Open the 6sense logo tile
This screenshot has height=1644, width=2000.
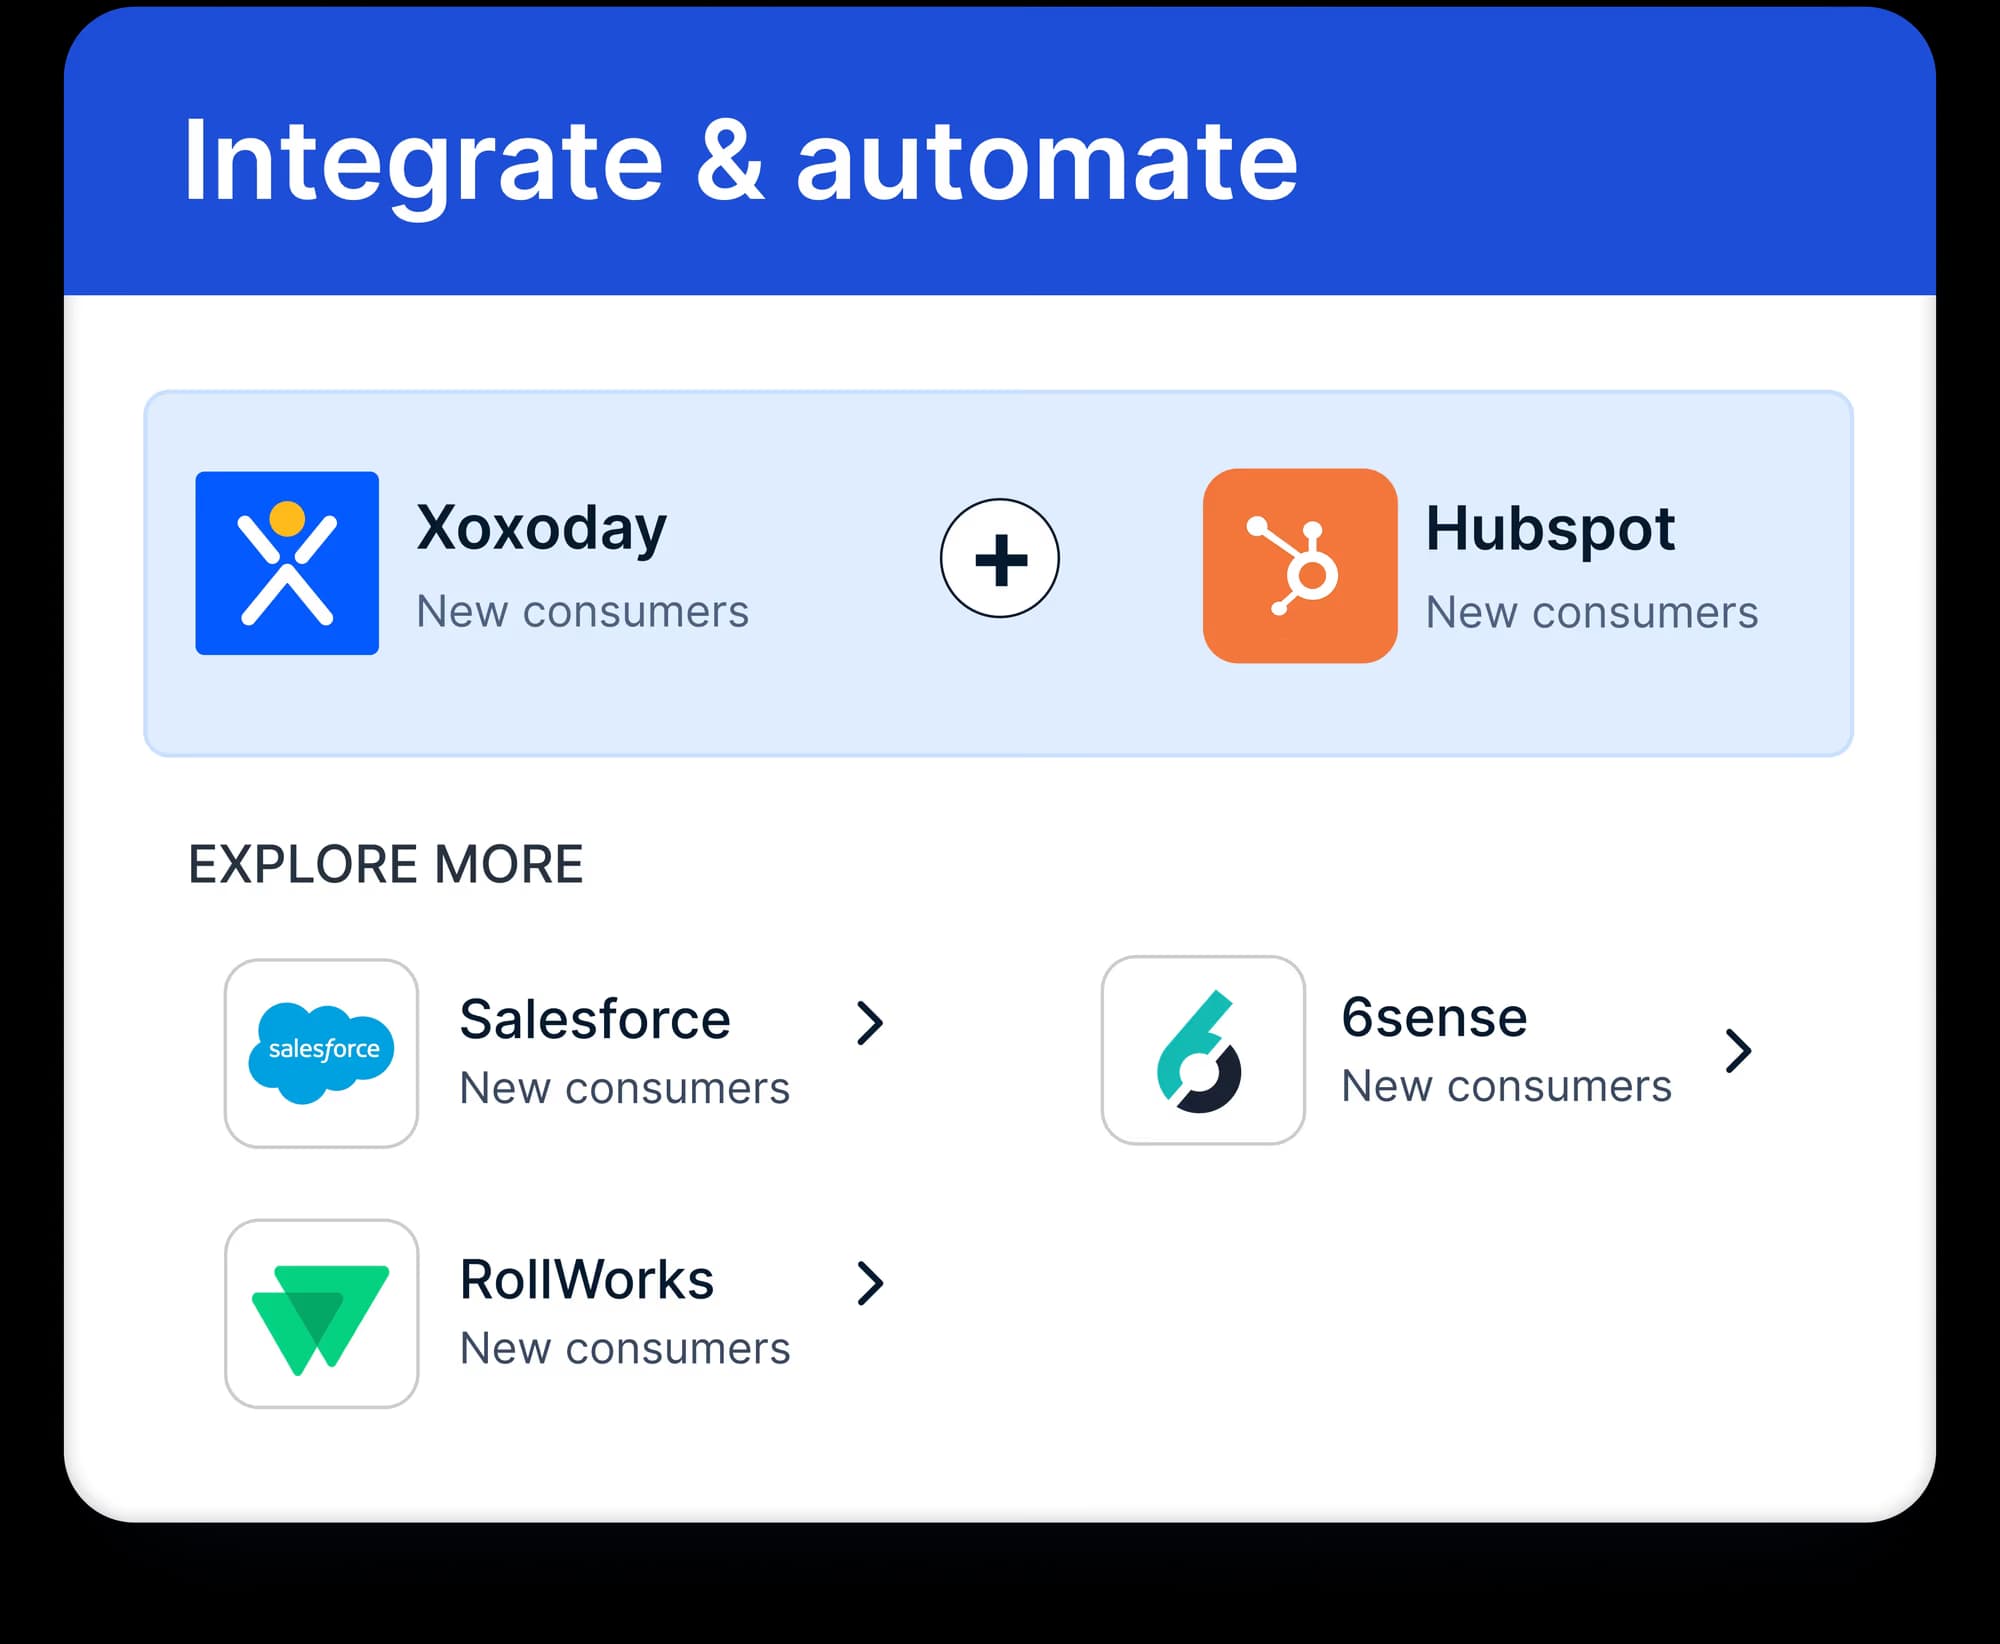click(x=1203, y=1050)
